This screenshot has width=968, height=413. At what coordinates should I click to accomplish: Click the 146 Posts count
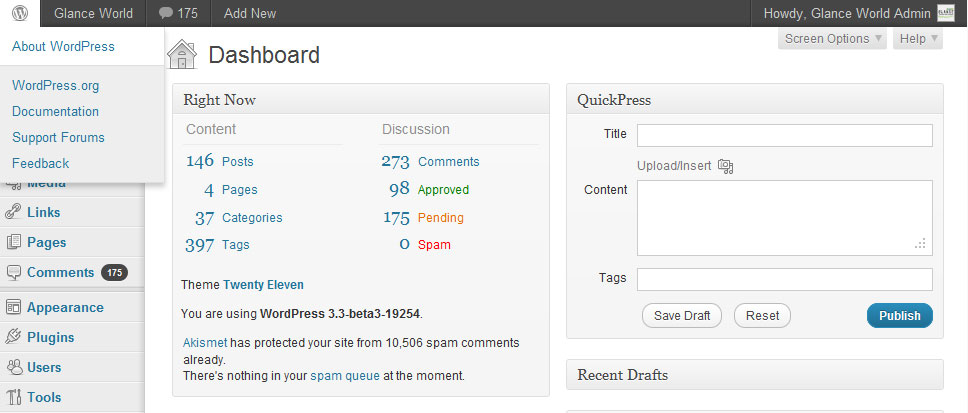200,161
